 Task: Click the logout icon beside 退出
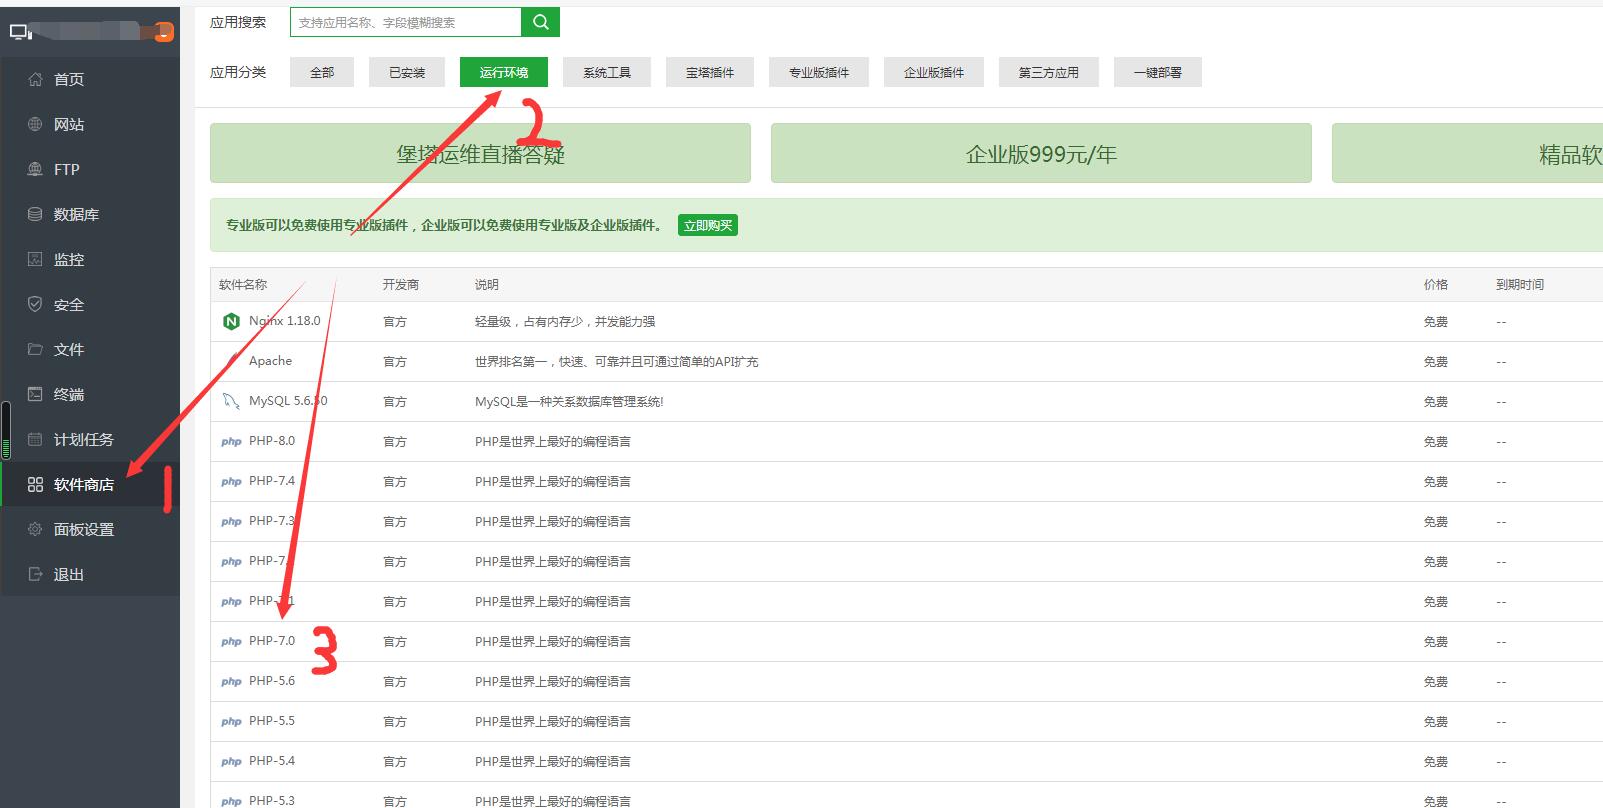(x=35, y=574)
